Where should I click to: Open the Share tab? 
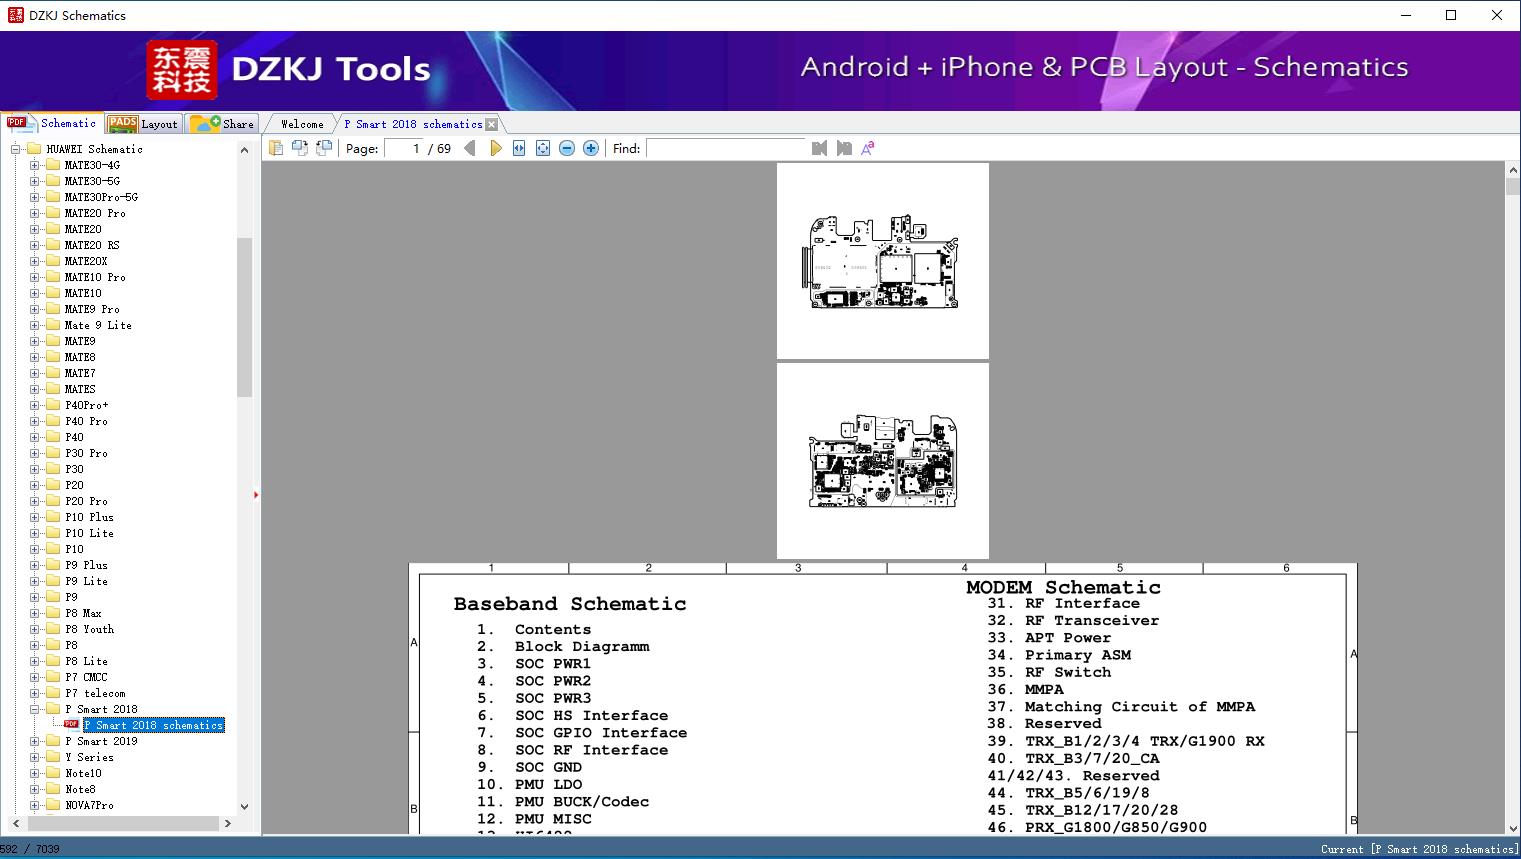(222, 124)
